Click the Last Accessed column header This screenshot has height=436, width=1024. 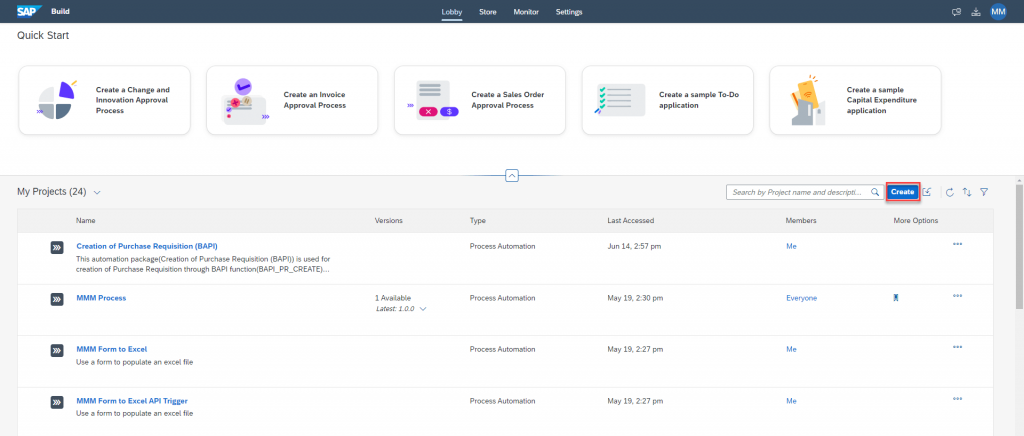(x=630, y=221)
